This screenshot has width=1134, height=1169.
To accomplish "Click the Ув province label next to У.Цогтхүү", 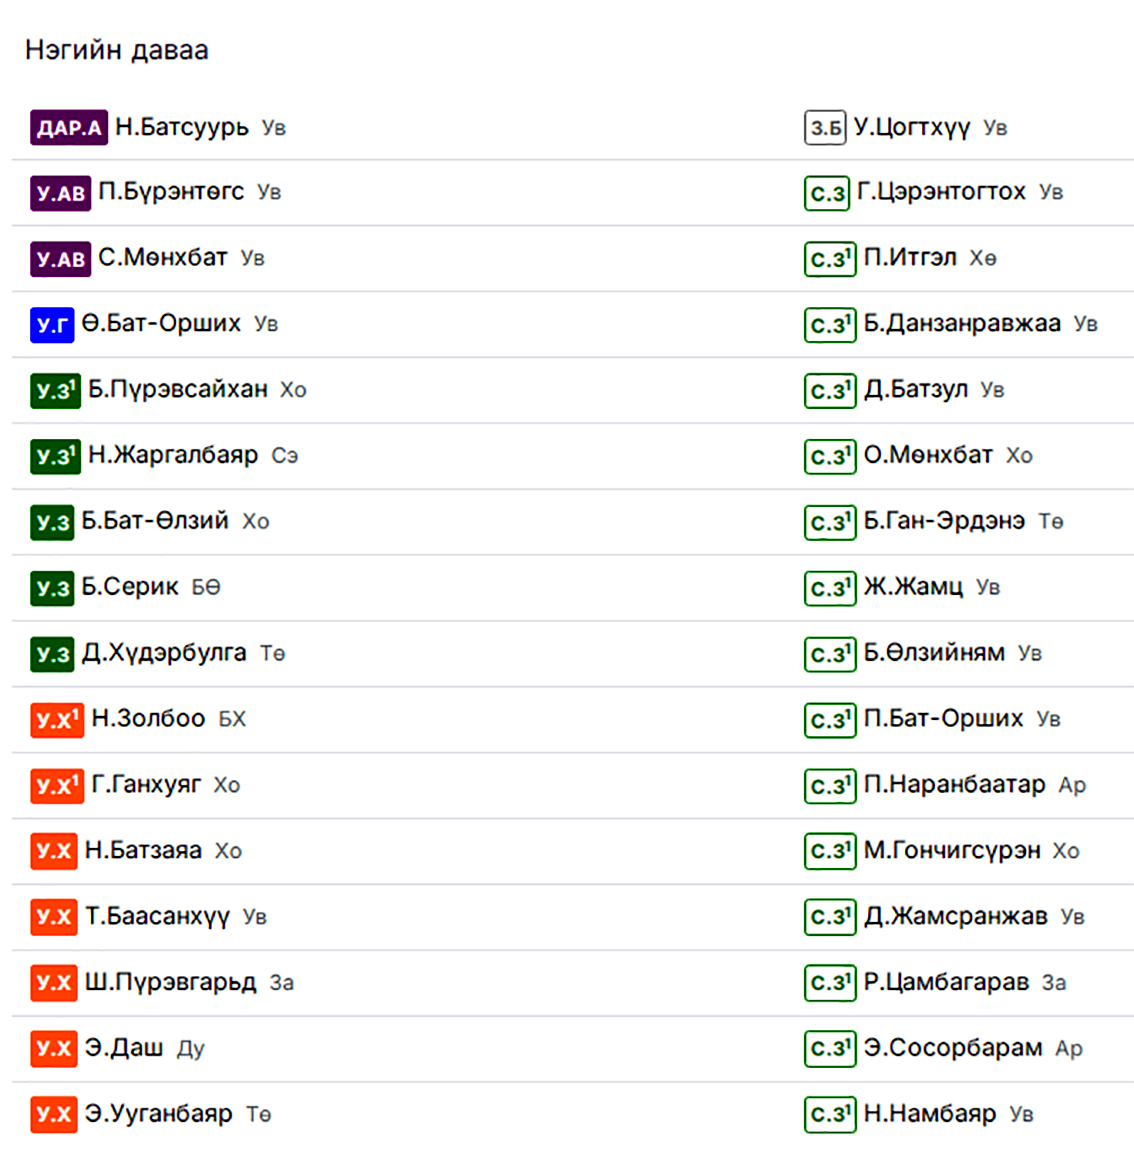I will point(995,128).
